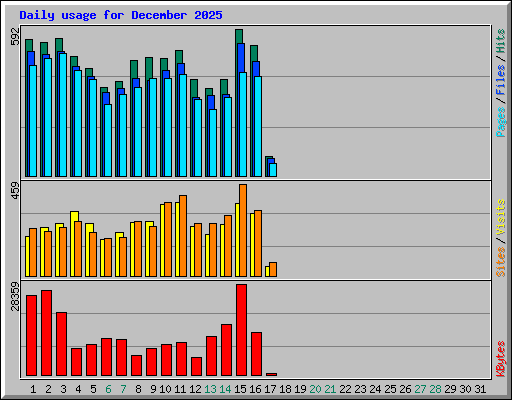Click day 3 on the x-axis
Screen dimensions: 512x400
[63, 389]
